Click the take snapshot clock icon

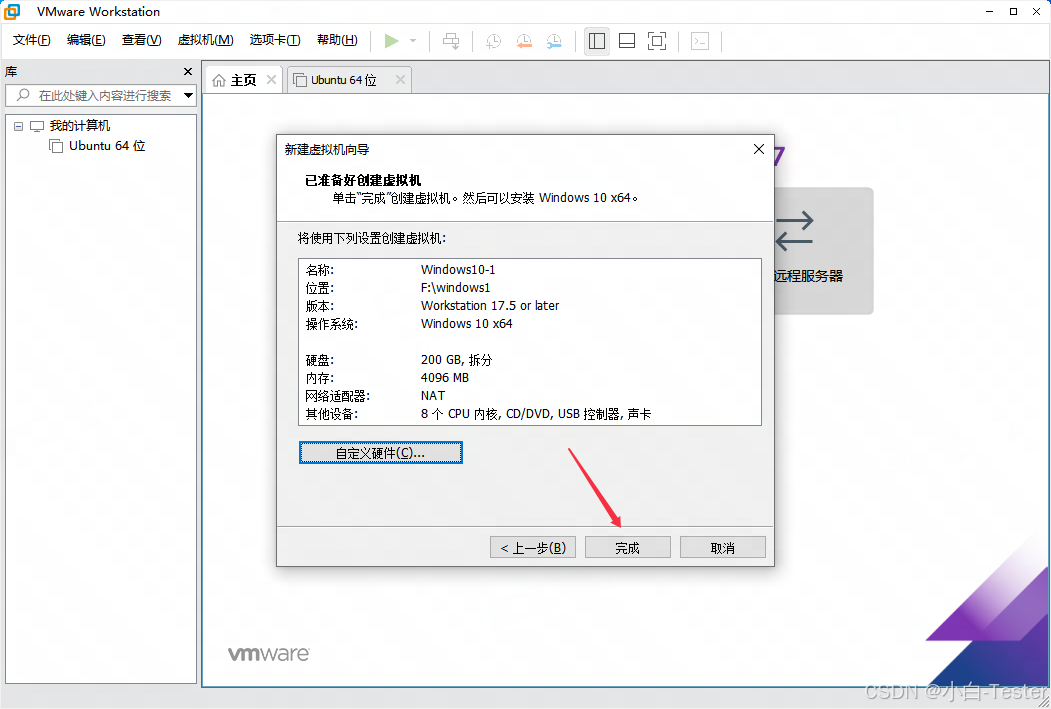[493, 41]
